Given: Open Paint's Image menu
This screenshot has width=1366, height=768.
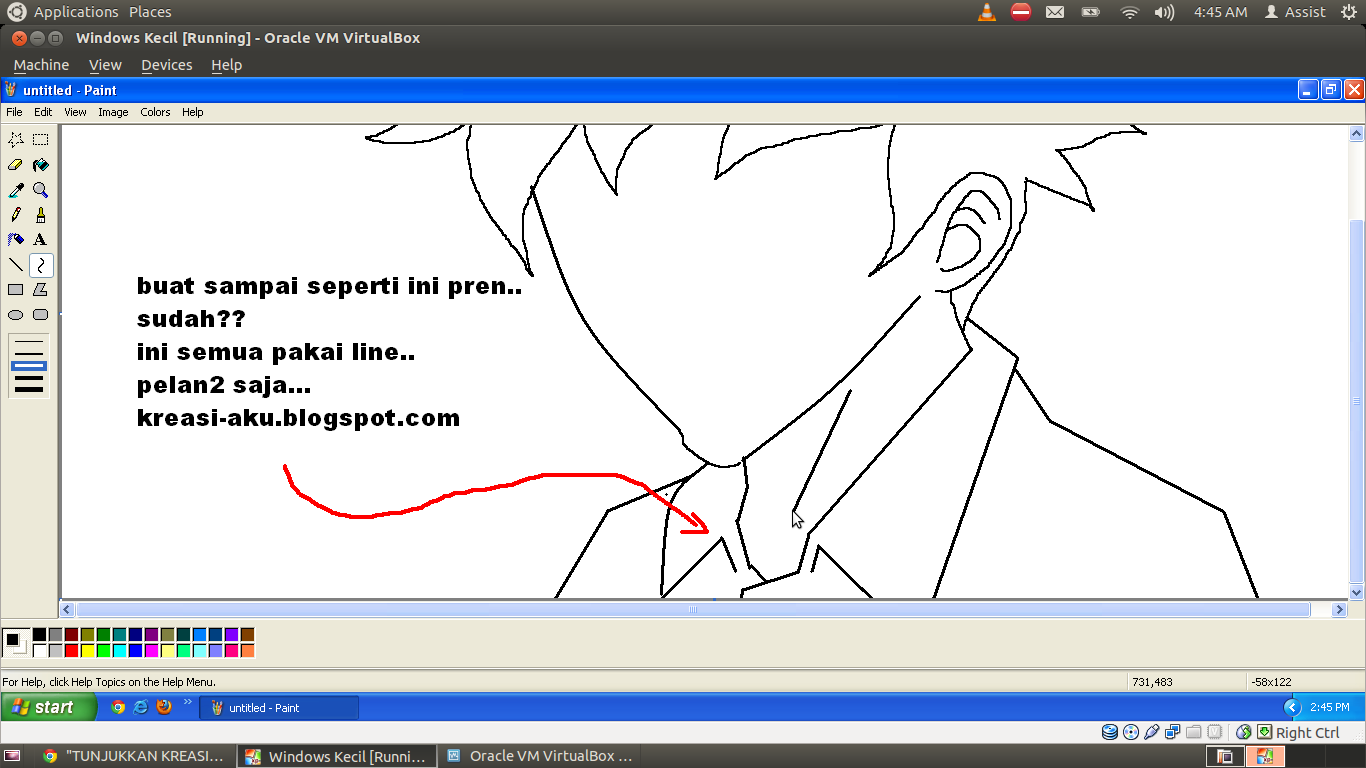Looking at the screenshot, I should point(113,112).
